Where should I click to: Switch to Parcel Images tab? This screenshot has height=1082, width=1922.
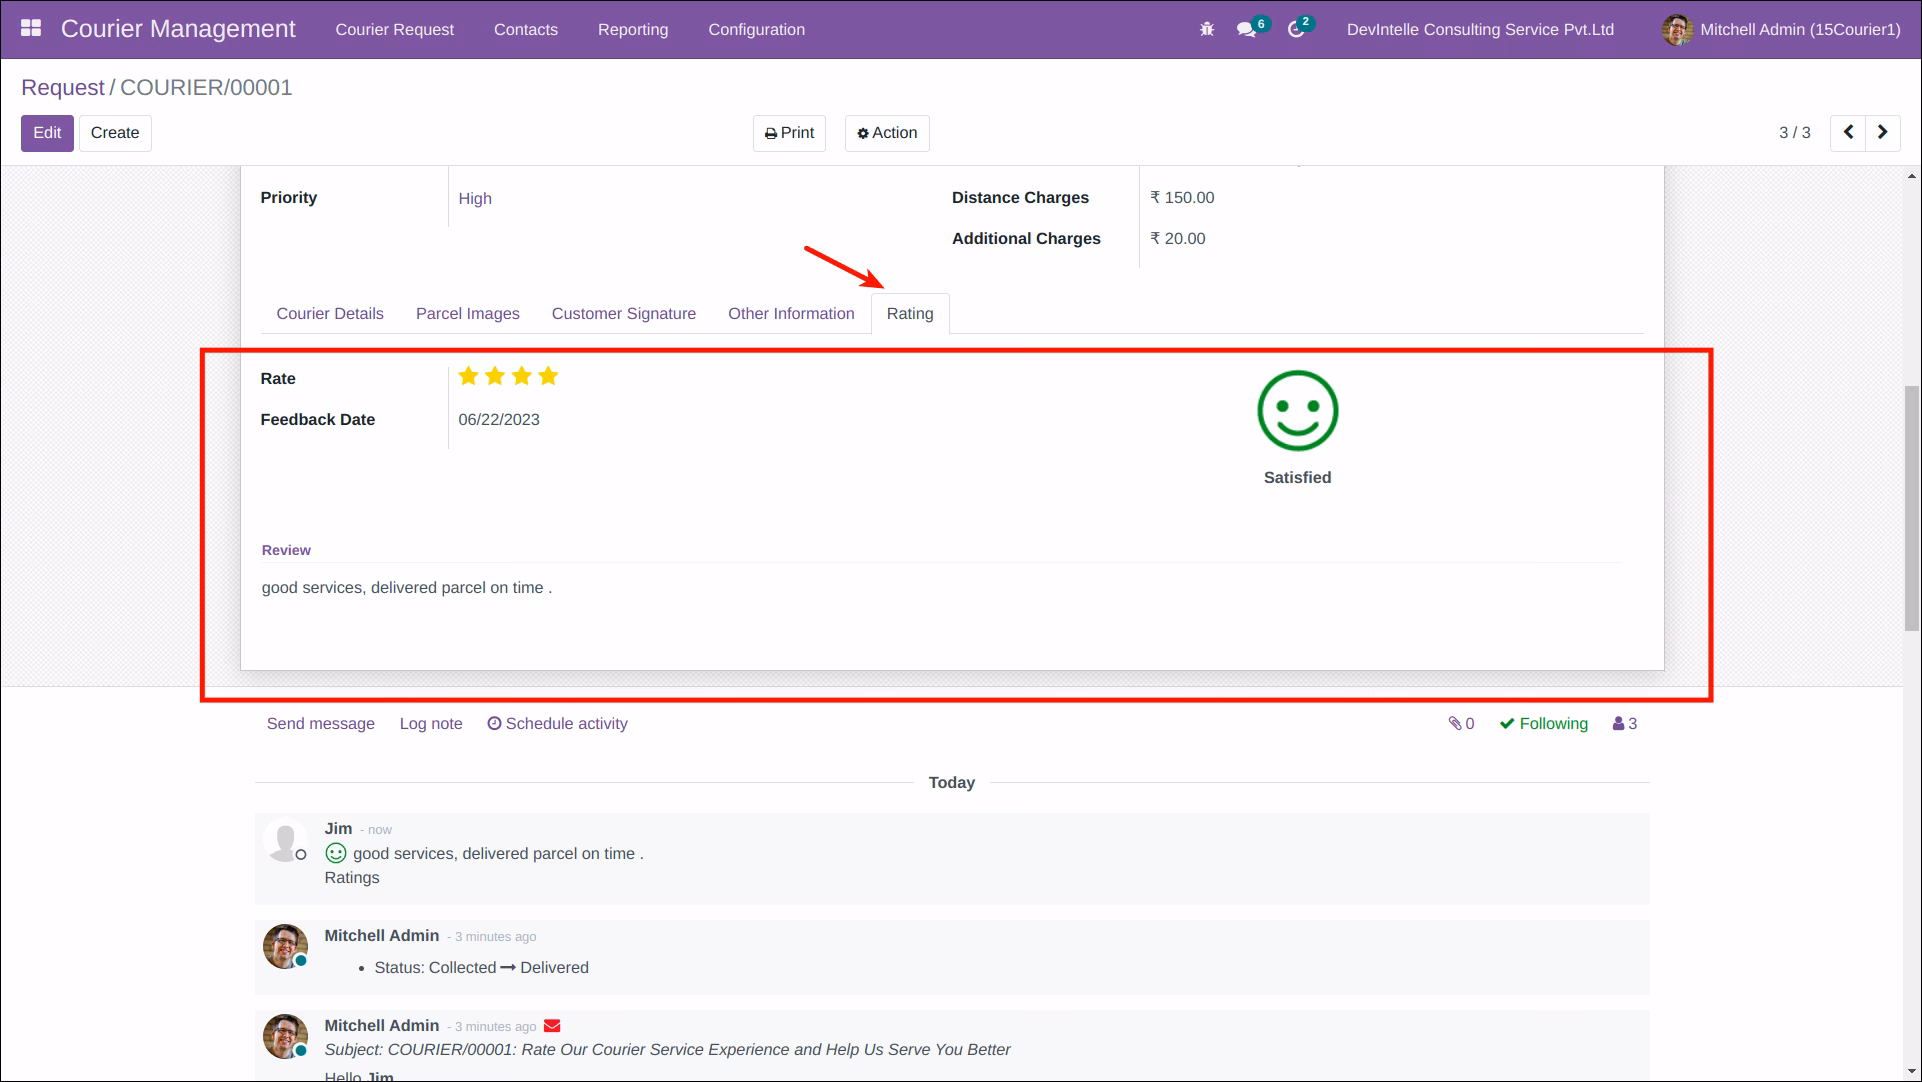tap(468, 314)
